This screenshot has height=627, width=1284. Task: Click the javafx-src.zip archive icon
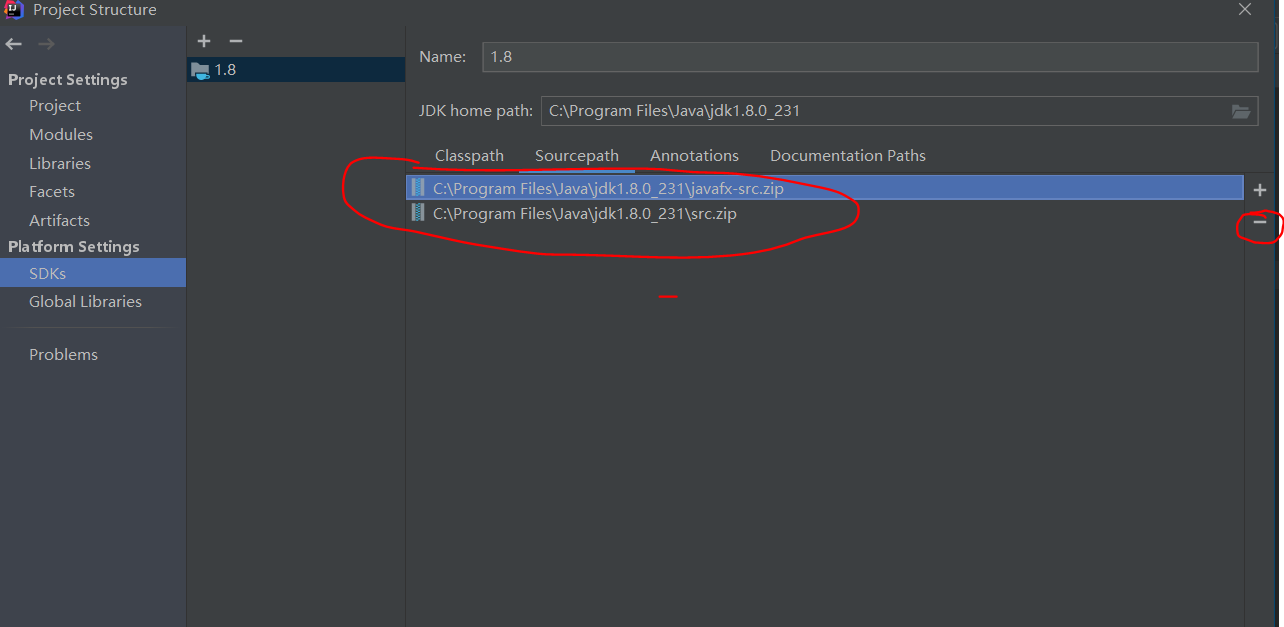pyautogui.click(x=418, y=188)
